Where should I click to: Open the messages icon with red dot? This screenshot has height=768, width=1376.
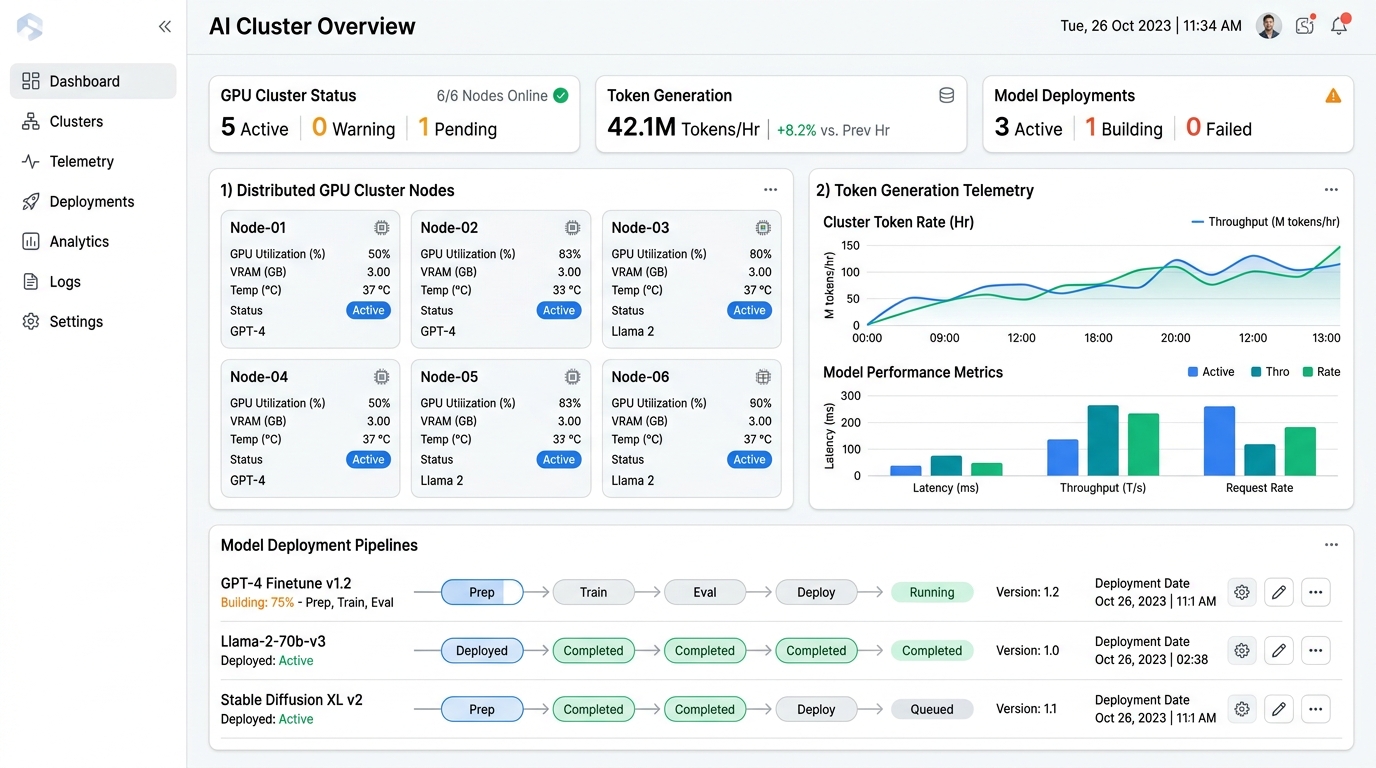click(x=1304, y=26)
